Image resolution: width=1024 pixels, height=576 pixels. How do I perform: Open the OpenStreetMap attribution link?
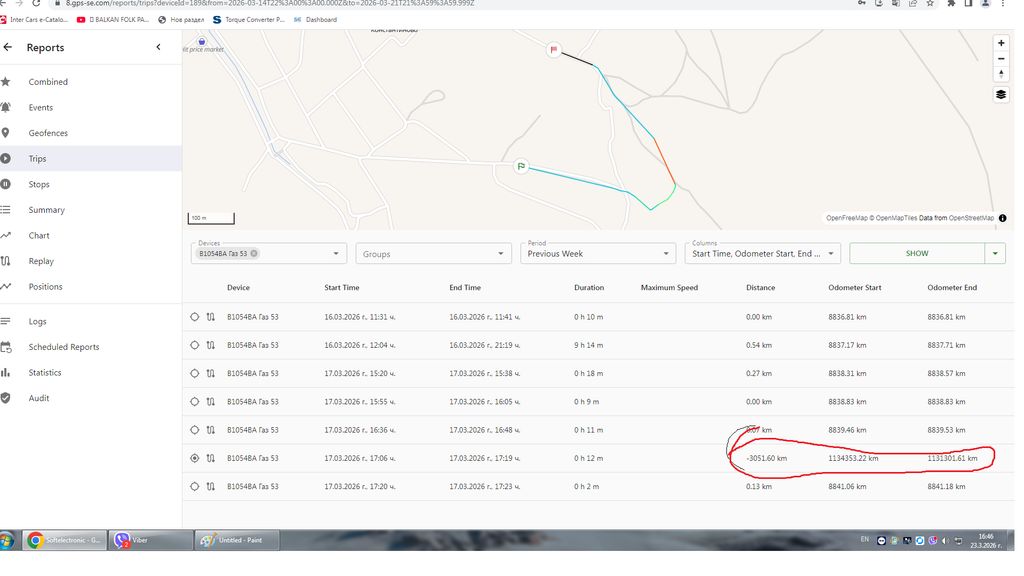click(971, 218)
